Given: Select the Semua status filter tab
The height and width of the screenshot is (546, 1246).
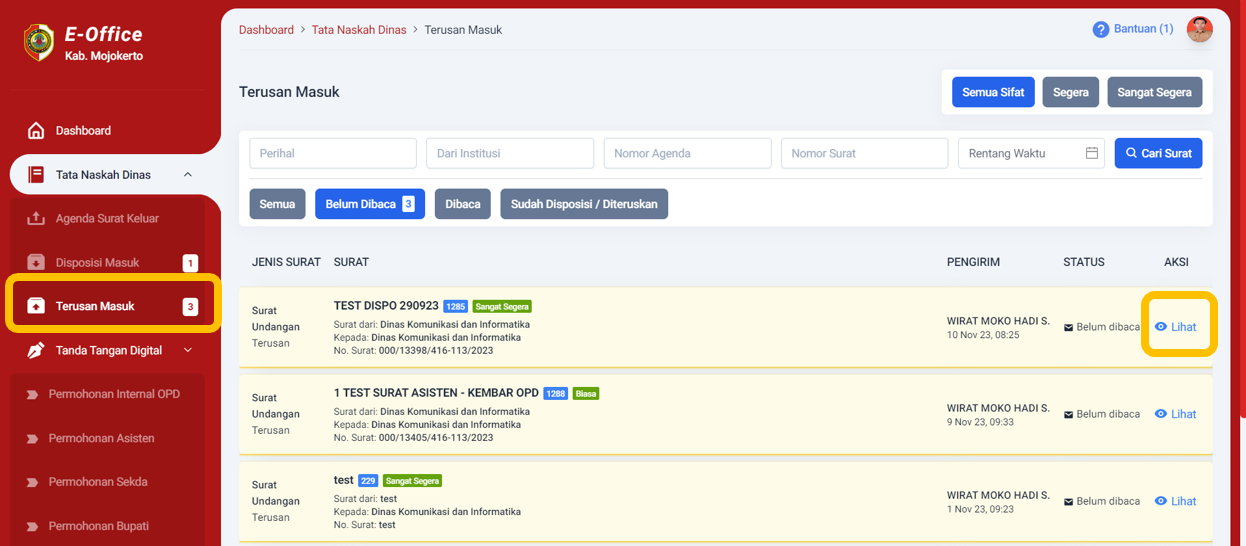Looking at the screenshot, I should click(277, 204).
